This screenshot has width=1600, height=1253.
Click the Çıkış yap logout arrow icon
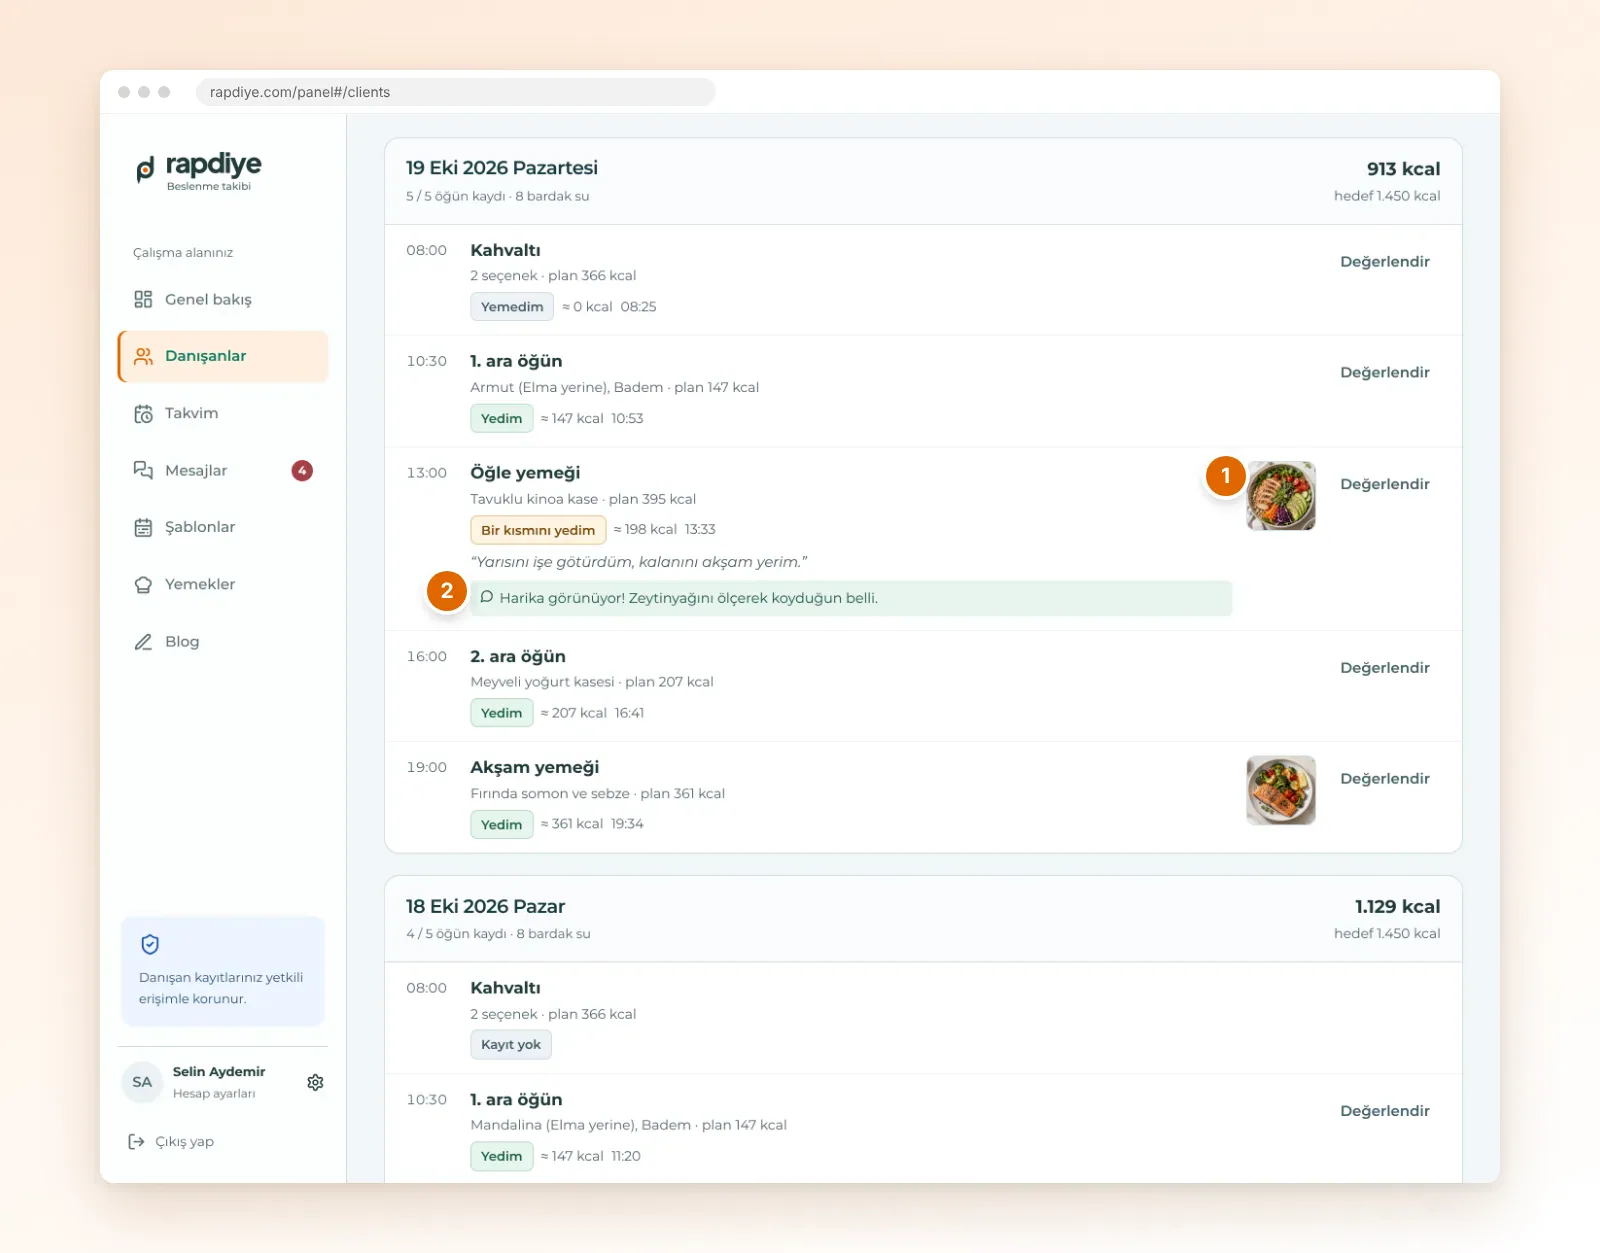[x=136, y=1141]
